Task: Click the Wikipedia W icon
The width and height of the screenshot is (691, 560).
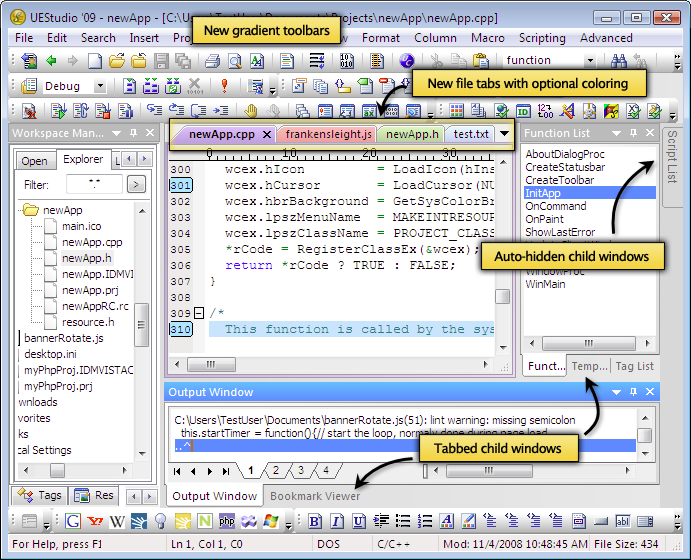Action: coord(117,522)
